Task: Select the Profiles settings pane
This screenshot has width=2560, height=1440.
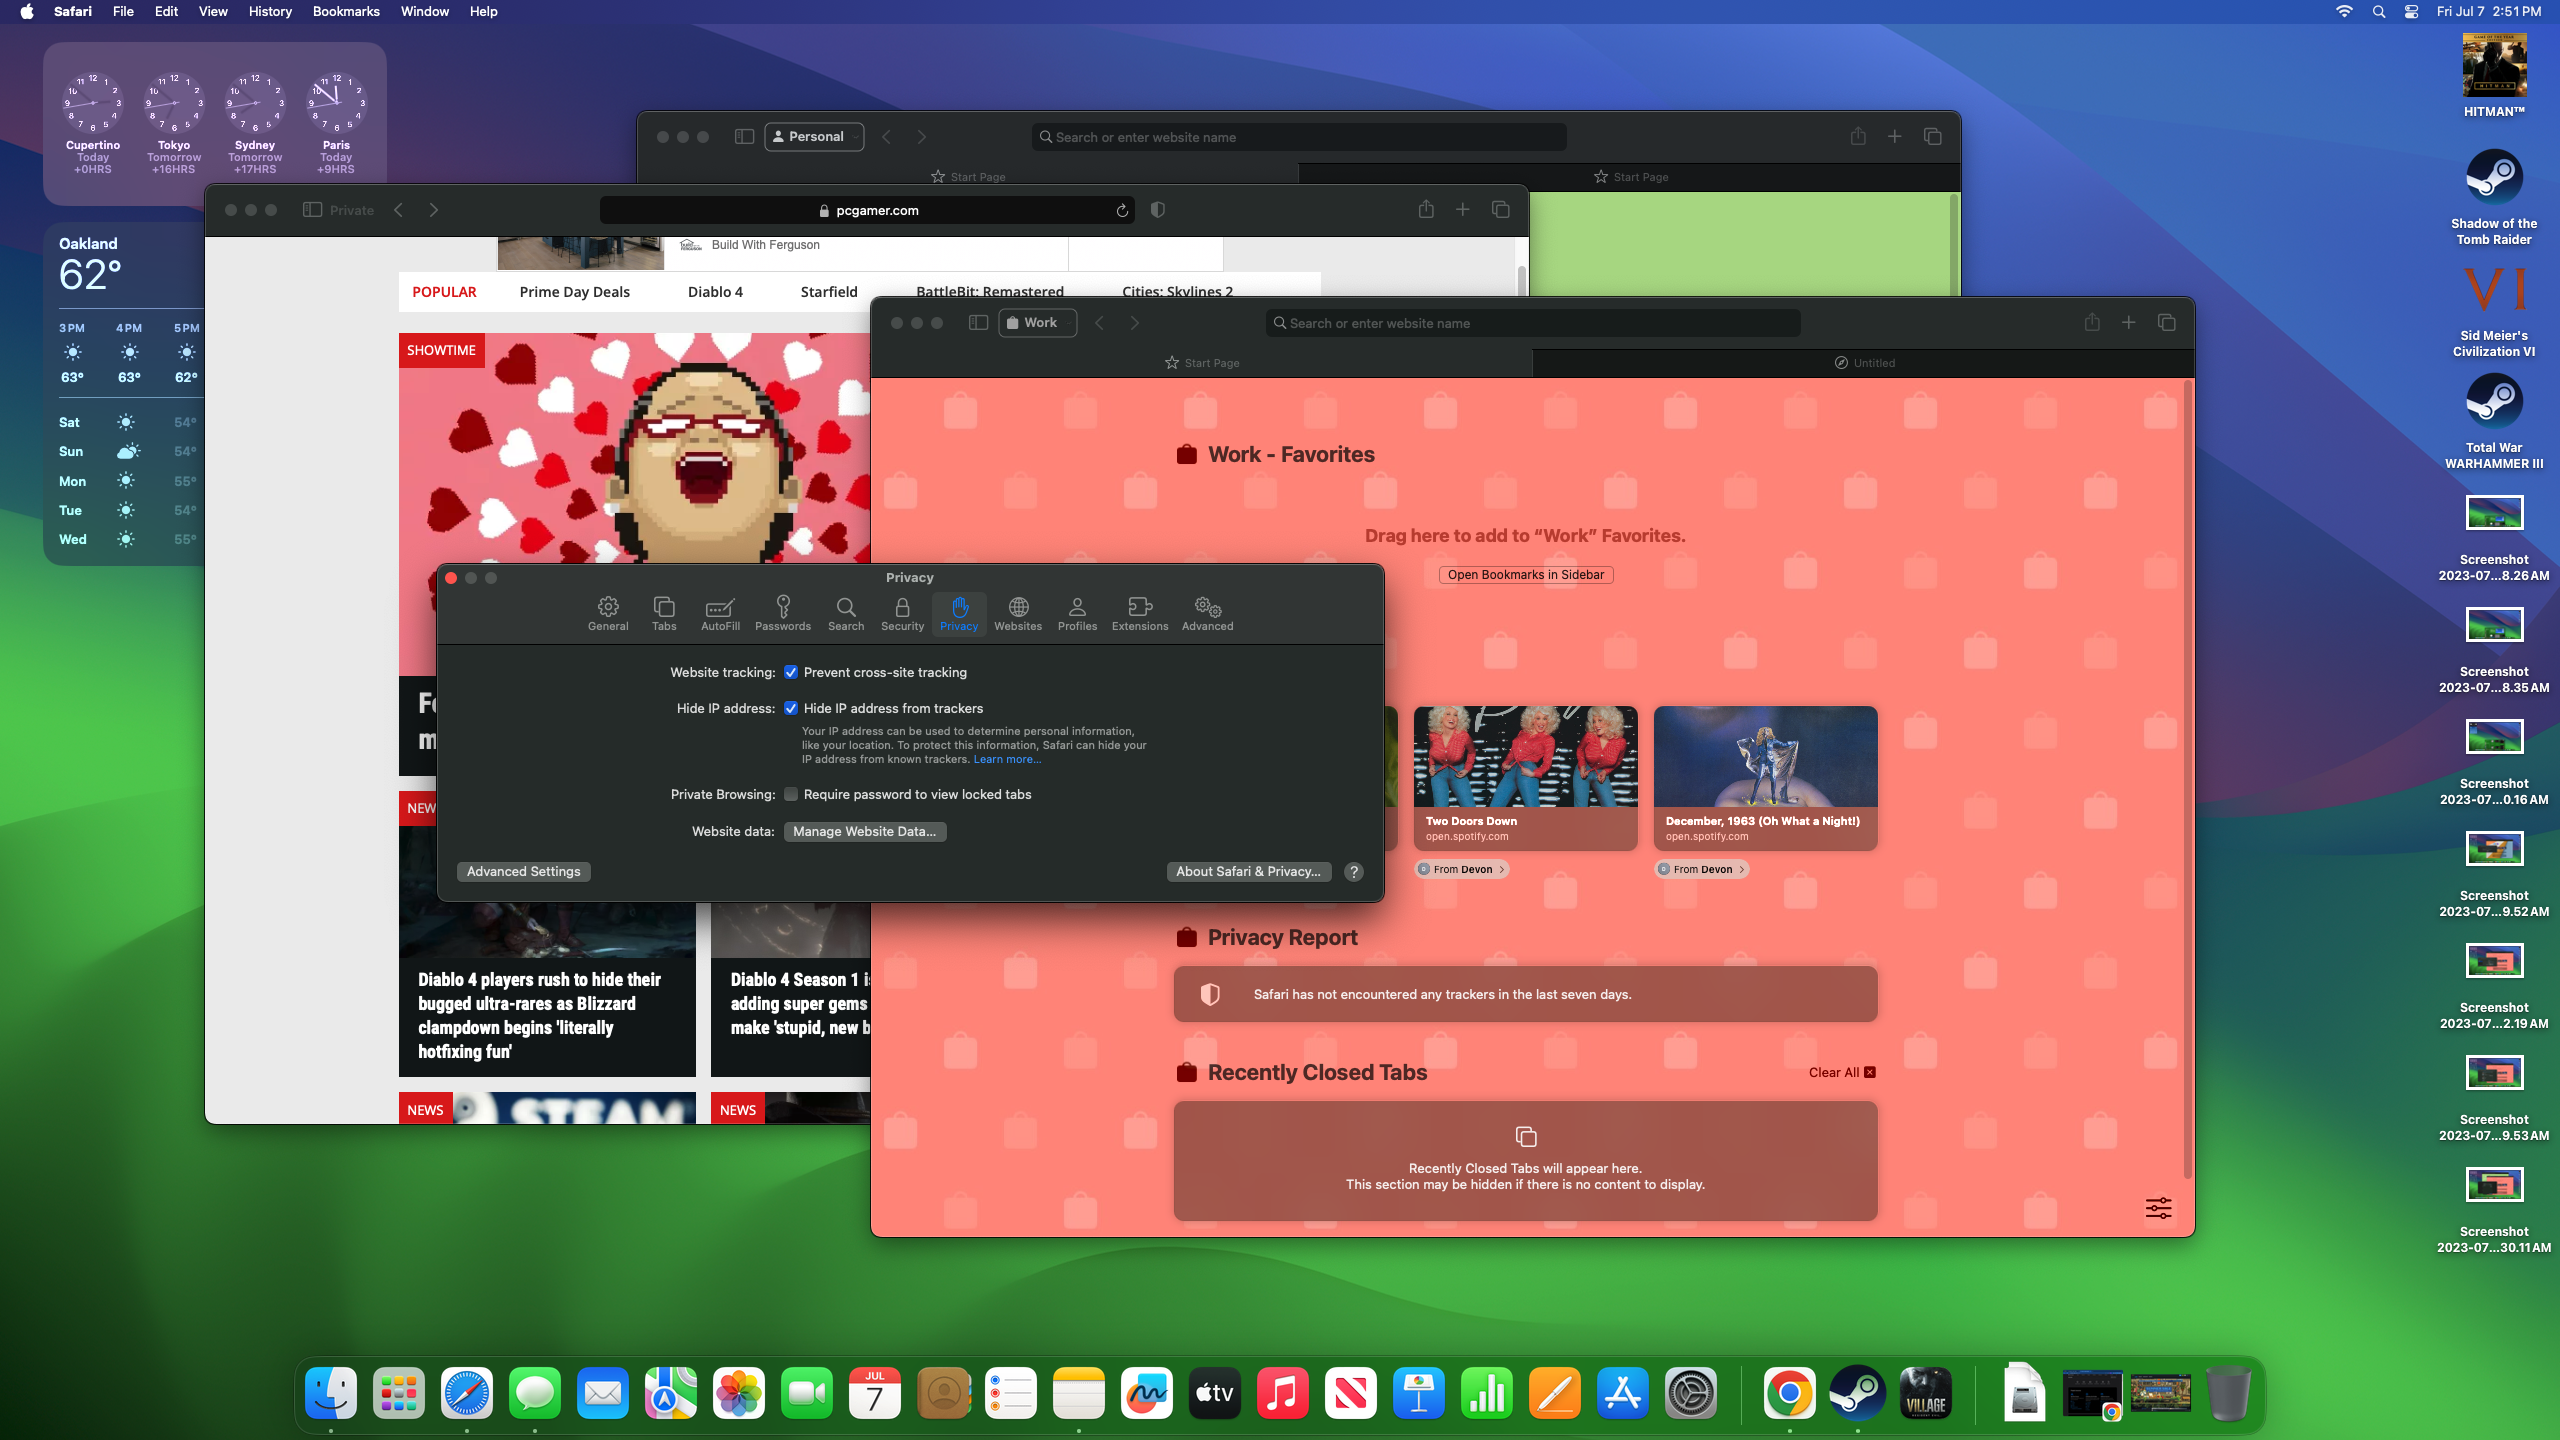Action: click(x=1077, y=614)
